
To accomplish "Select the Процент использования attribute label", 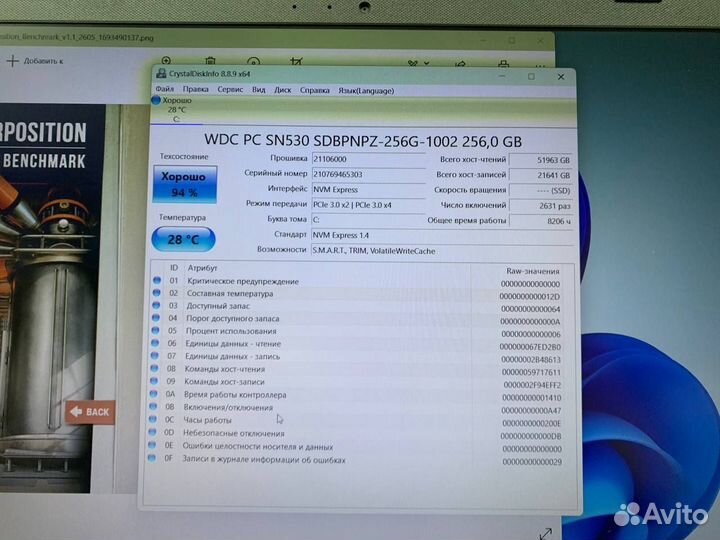I will [231, 331].
